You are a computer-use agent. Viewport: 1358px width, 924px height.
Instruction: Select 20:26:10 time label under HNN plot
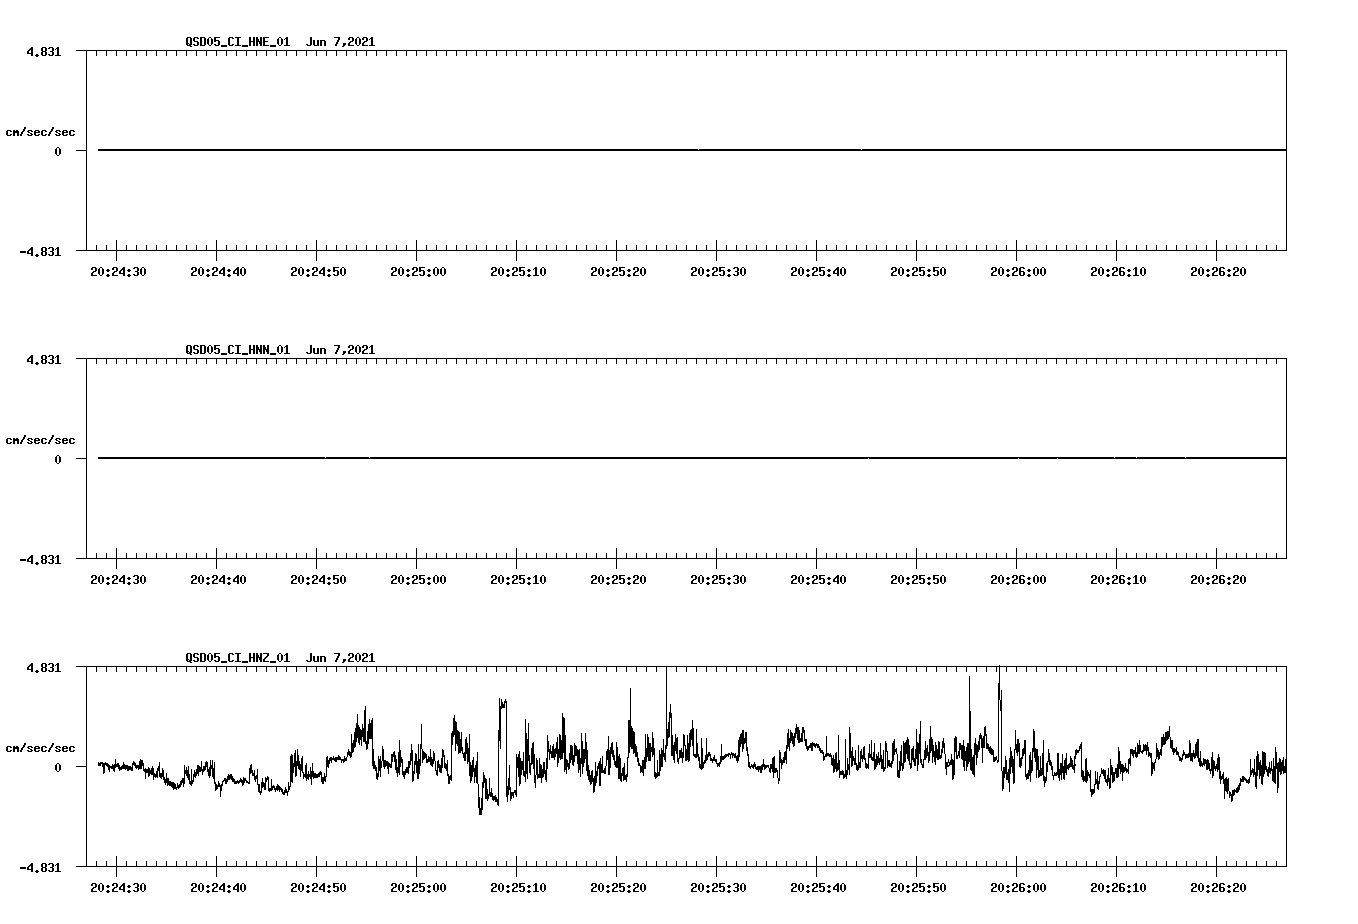(1118, 580)
